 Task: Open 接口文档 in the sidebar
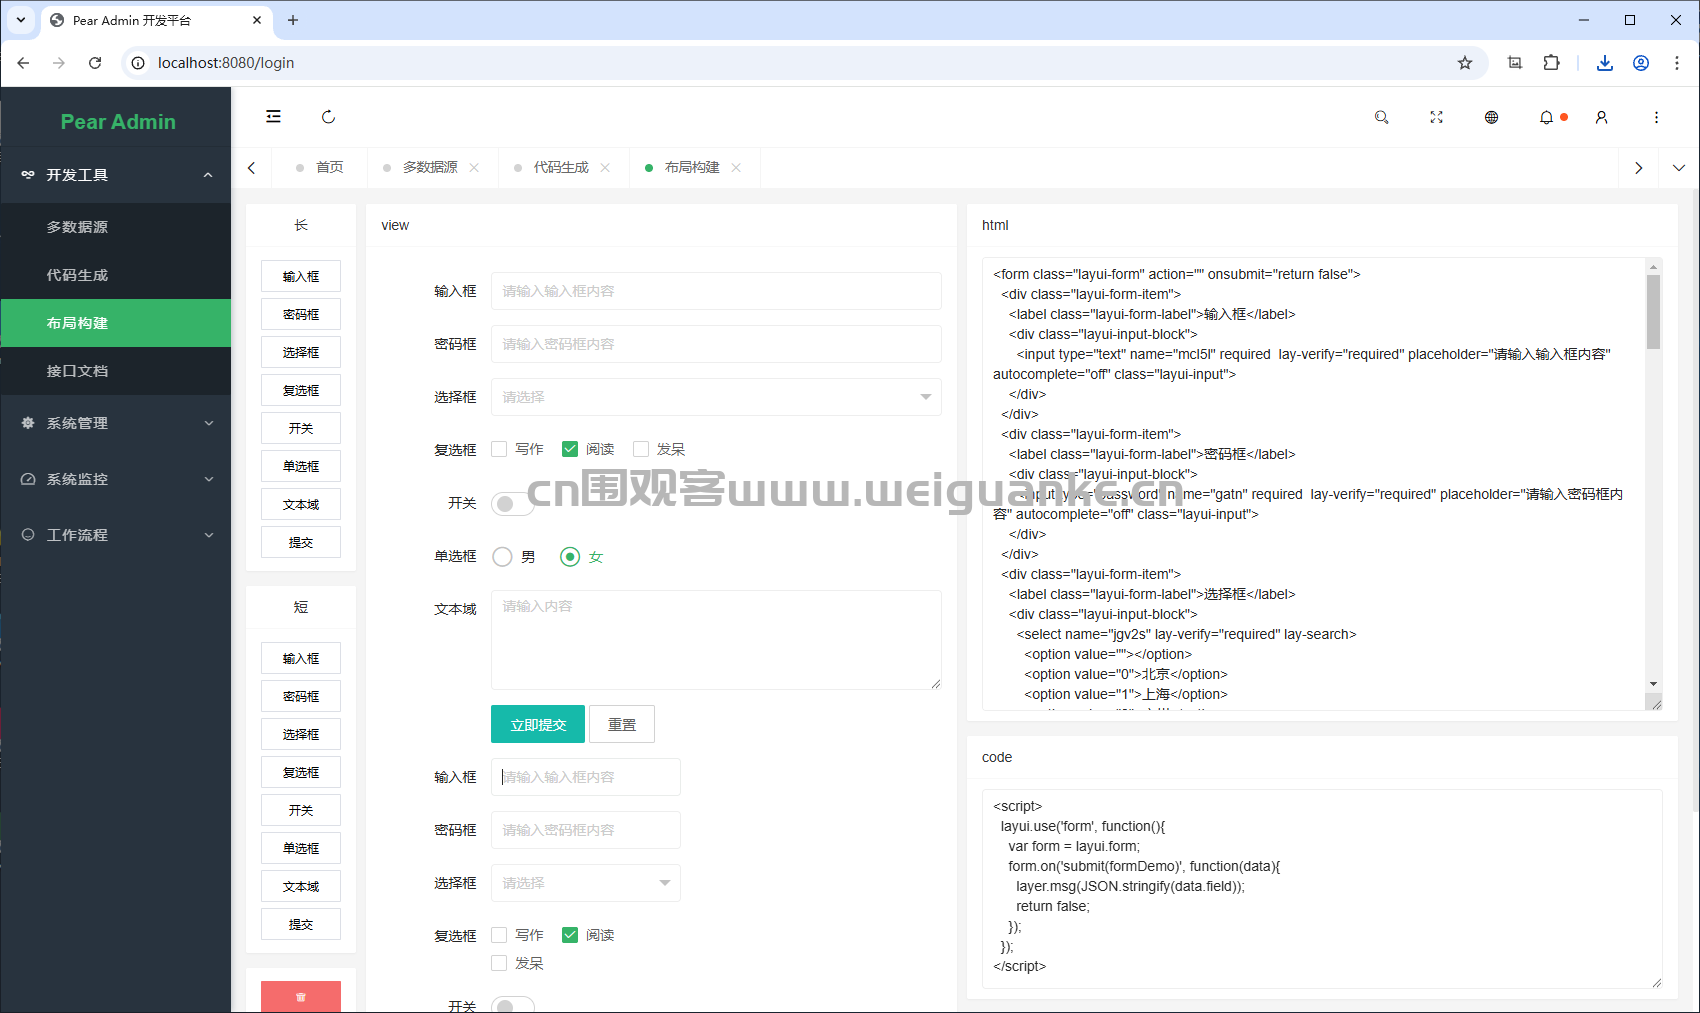pyautogui.click(x=116, y=371)
